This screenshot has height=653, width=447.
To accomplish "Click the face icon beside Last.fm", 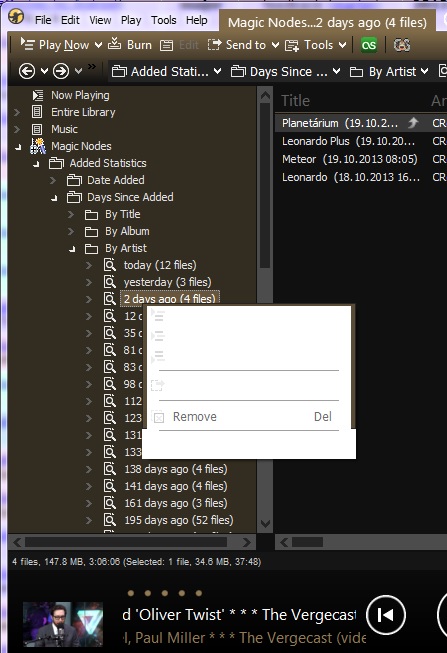I will (402, 45).
